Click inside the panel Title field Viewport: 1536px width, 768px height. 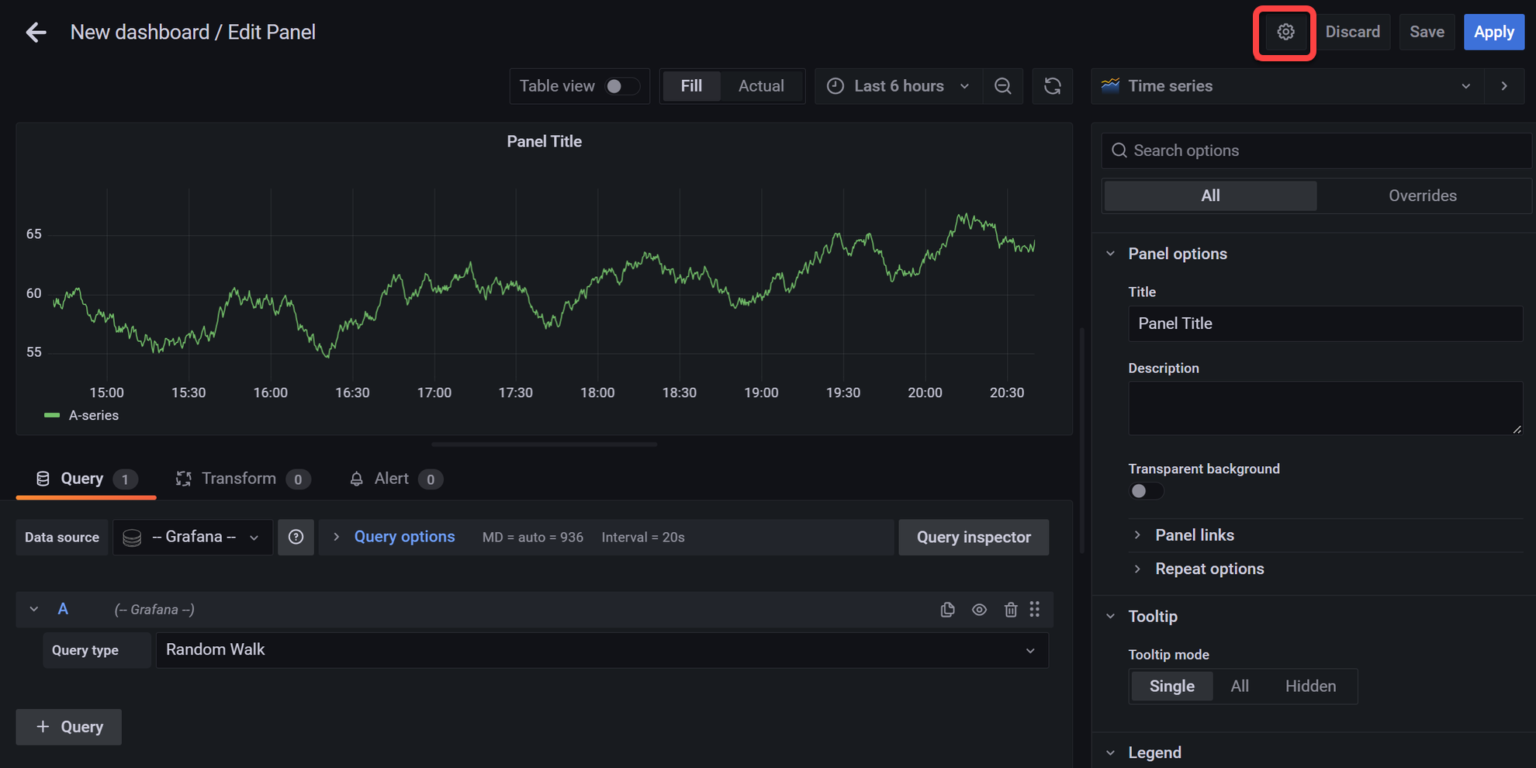click(1325, 323)
